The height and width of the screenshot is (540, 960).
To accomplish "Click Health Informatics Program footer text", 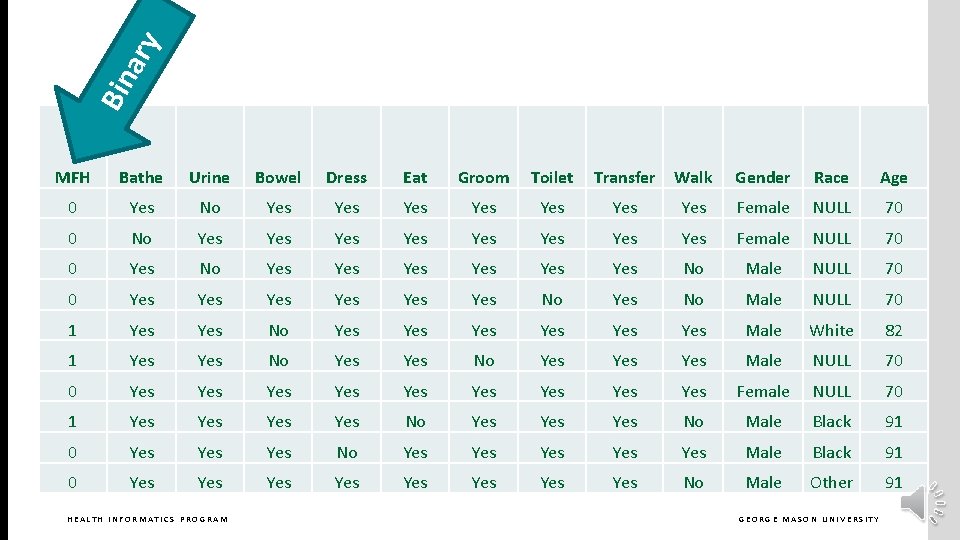I will 147,519.
